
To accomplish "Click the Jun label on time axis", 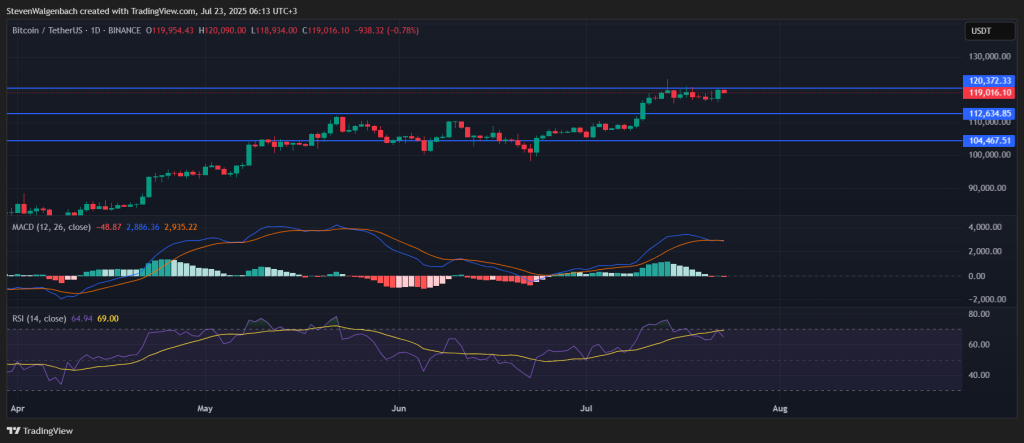I will [399, 409].
